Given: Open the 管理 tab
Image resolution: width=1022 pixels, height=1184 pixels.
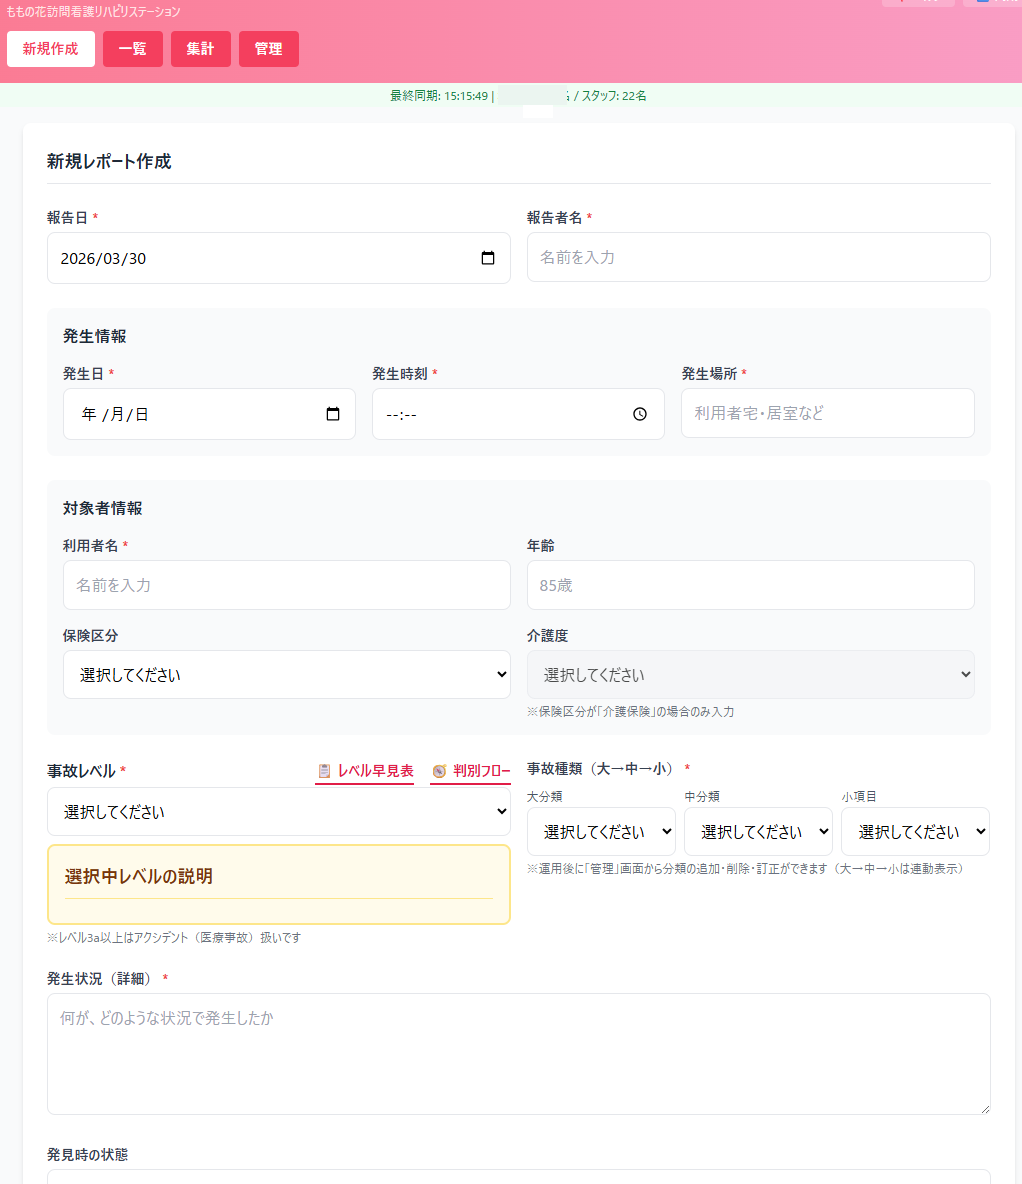Looking at the screenshot, I should pos(269,49).
